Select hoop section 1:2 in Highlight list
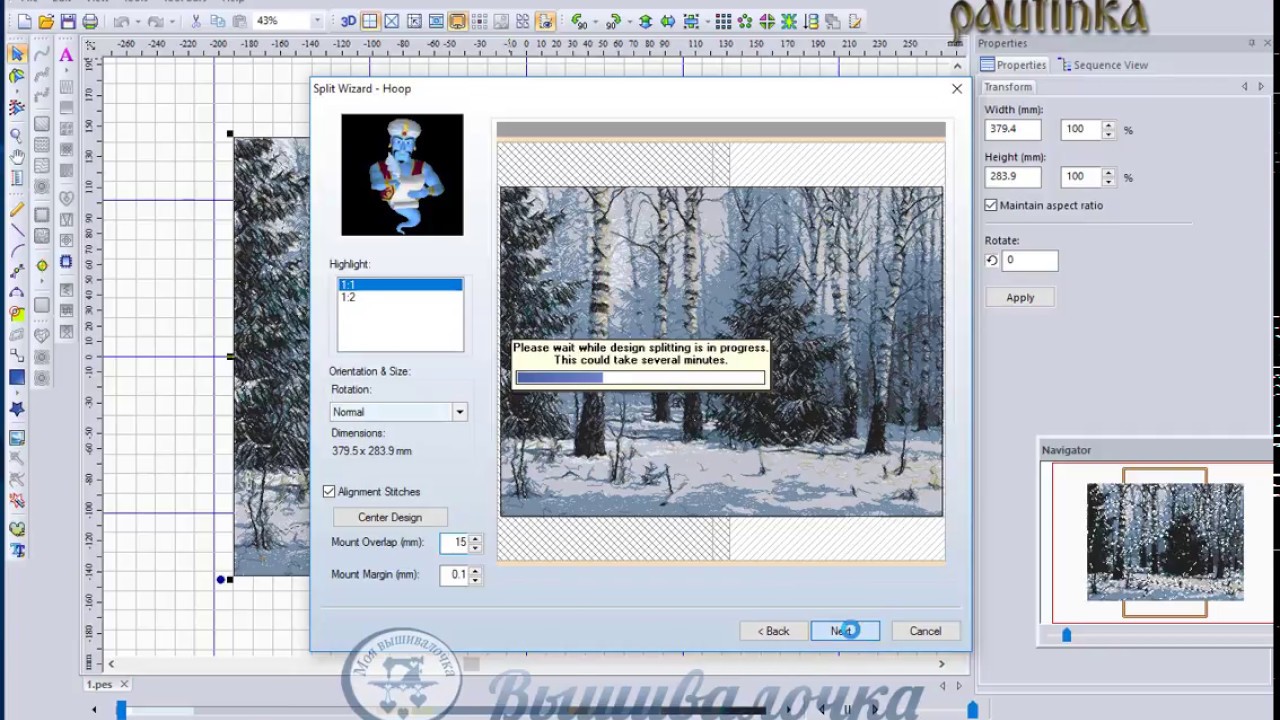The width and height of the screenshot is (1280, 720). pos(400,297)
